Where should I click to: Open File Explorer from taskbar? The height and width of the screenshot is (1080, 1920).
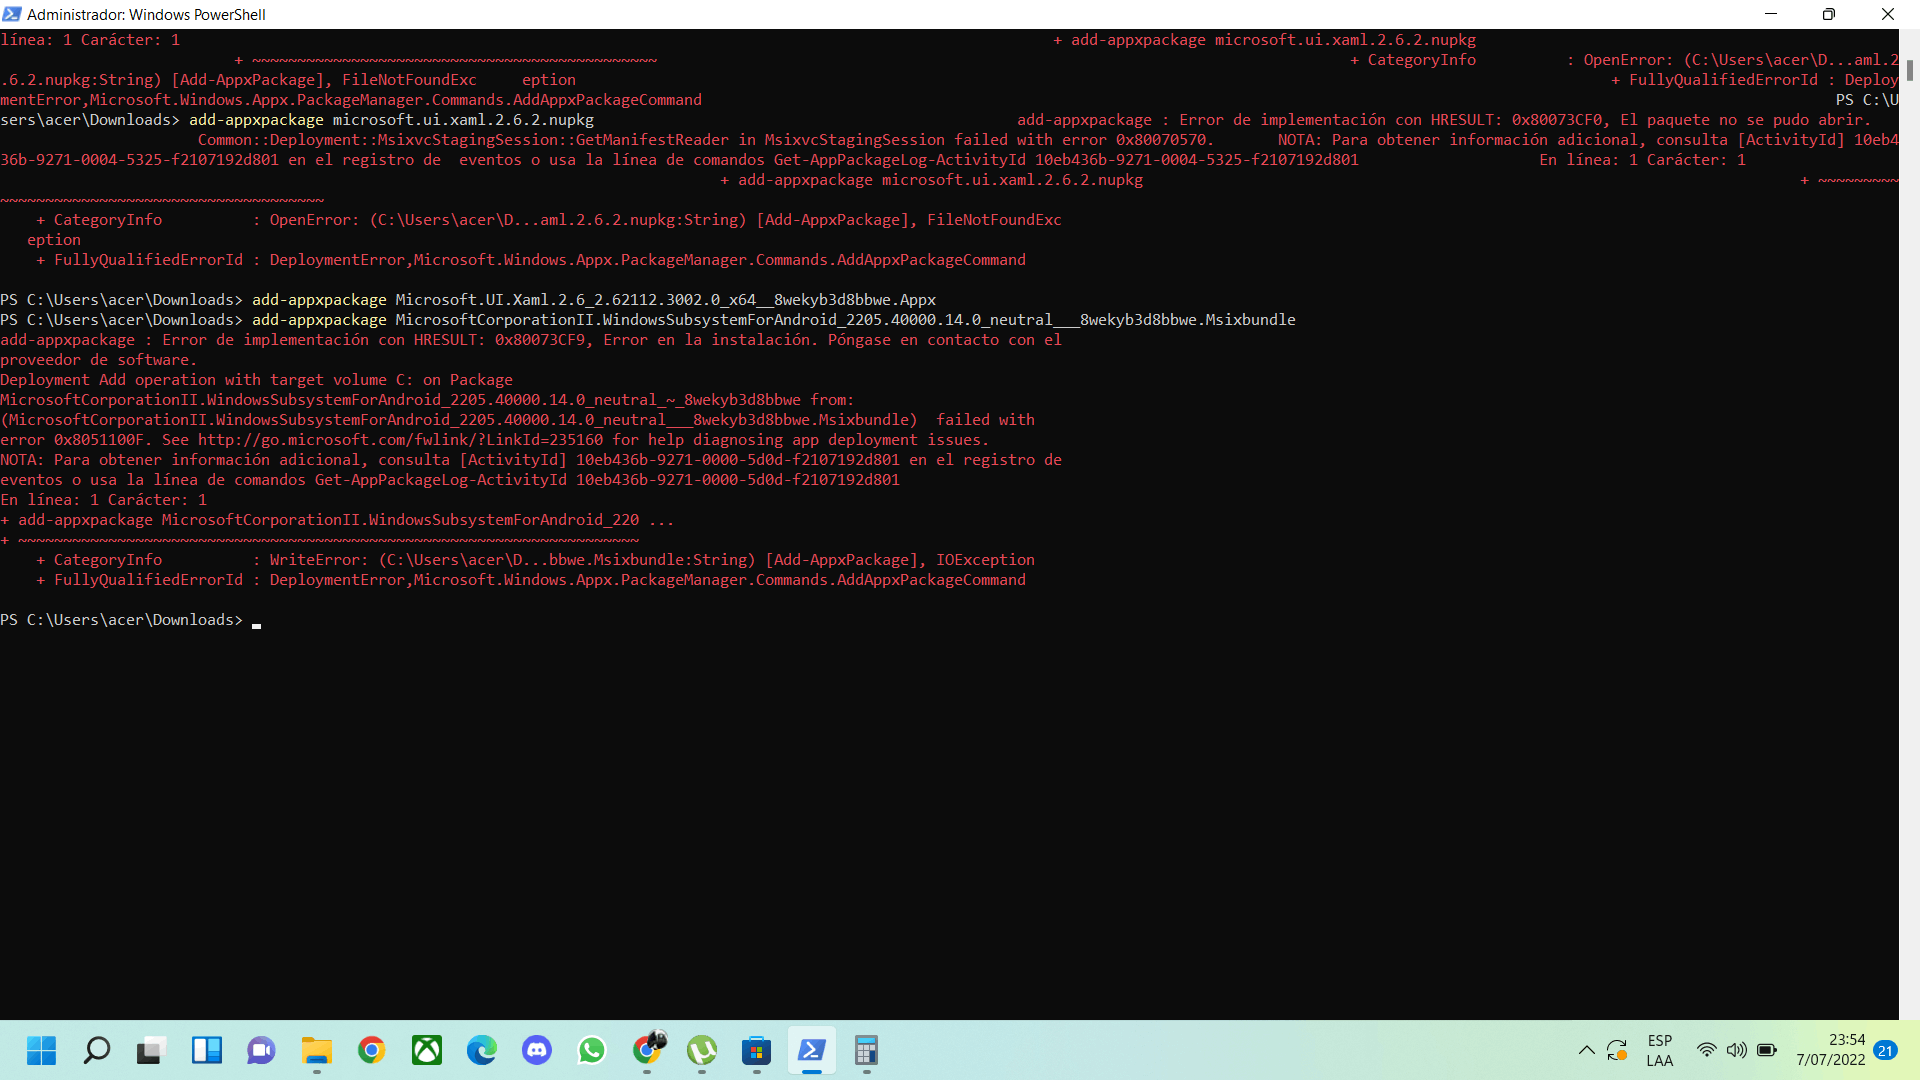click(316, 1050)
